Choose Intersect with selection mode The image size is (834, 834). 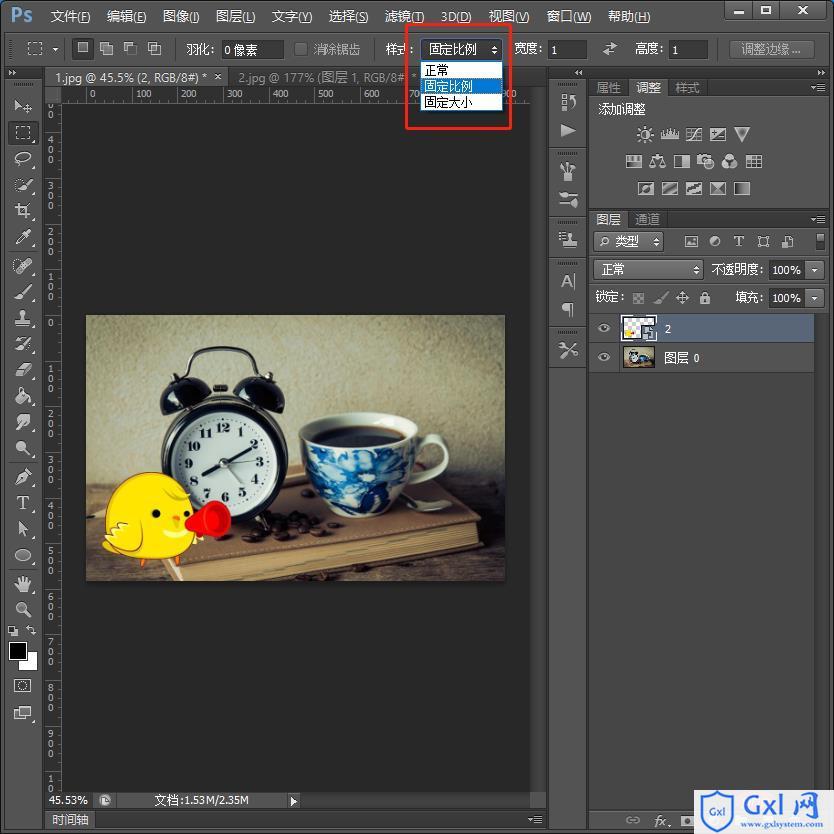coord(154,49)
